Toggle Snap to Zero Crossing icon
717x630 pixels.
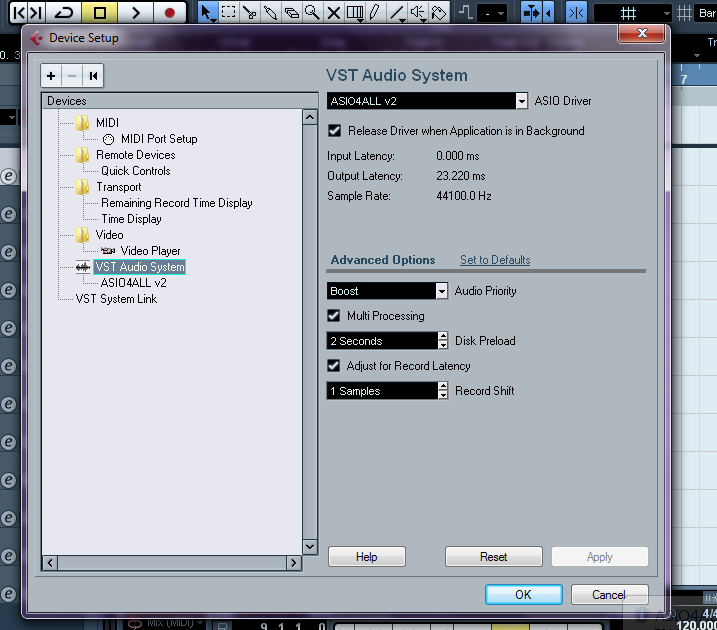click(466, 12)
